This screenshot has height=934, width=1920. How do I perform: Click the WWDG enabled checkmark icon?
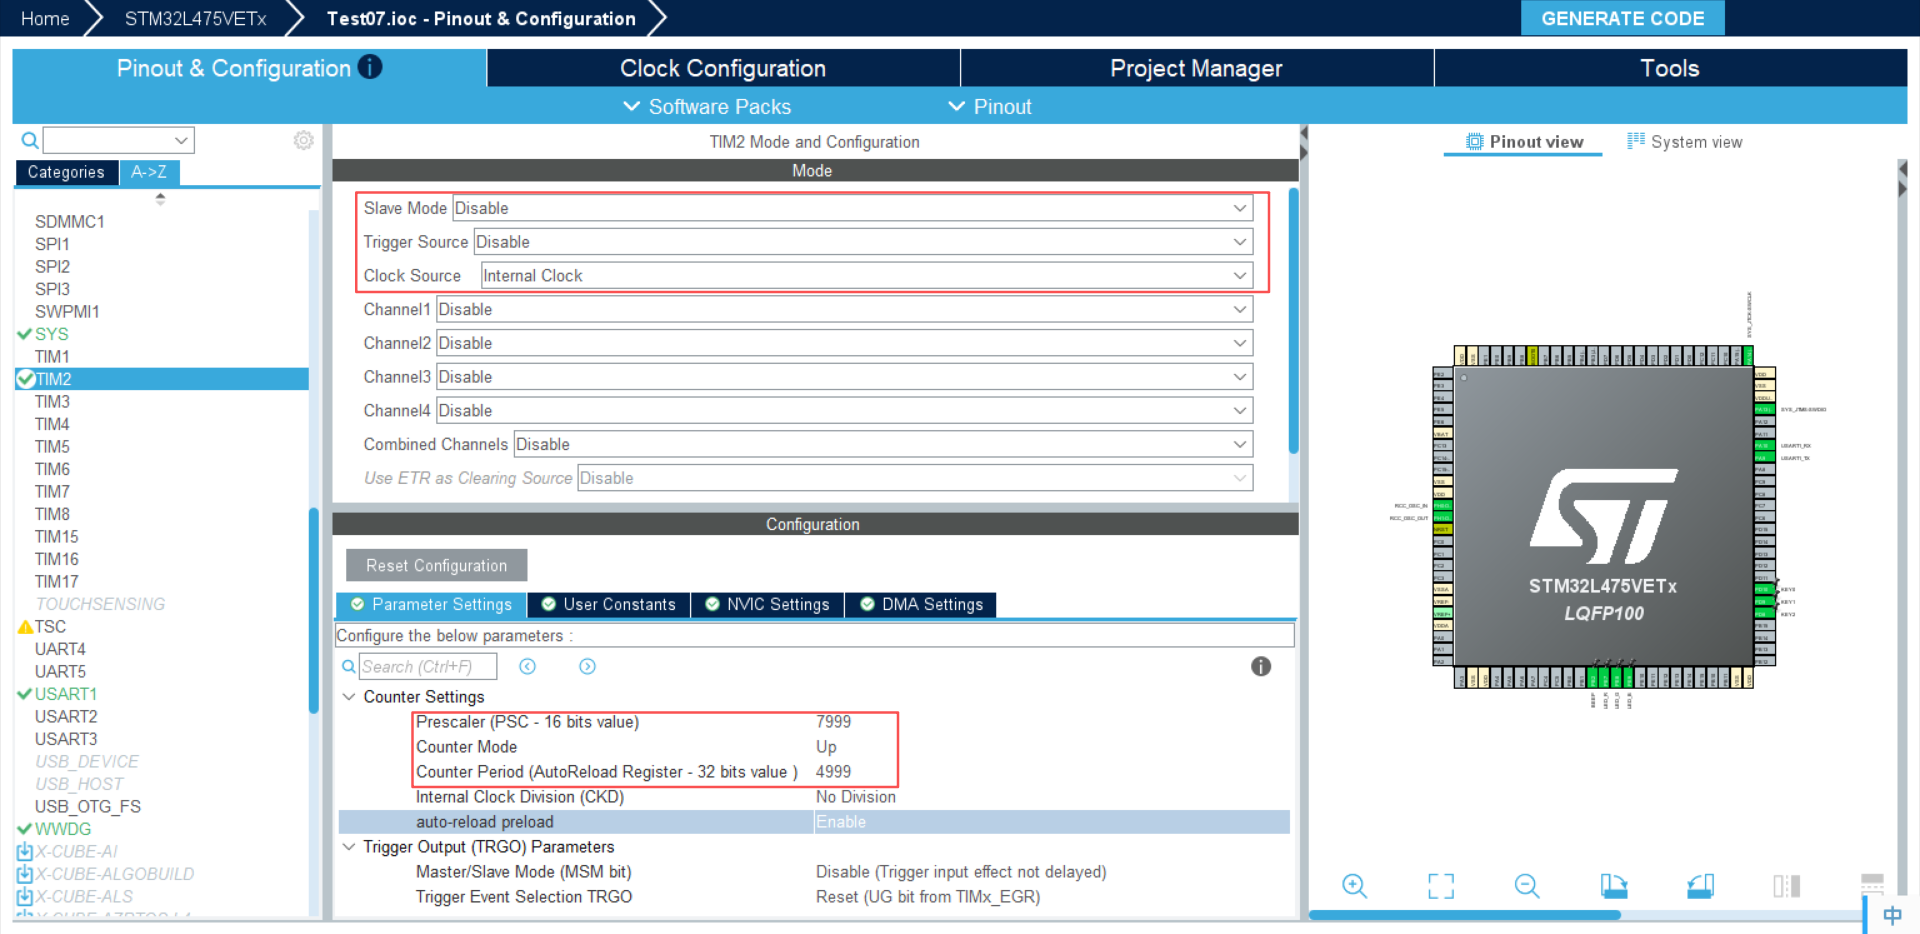25,829
